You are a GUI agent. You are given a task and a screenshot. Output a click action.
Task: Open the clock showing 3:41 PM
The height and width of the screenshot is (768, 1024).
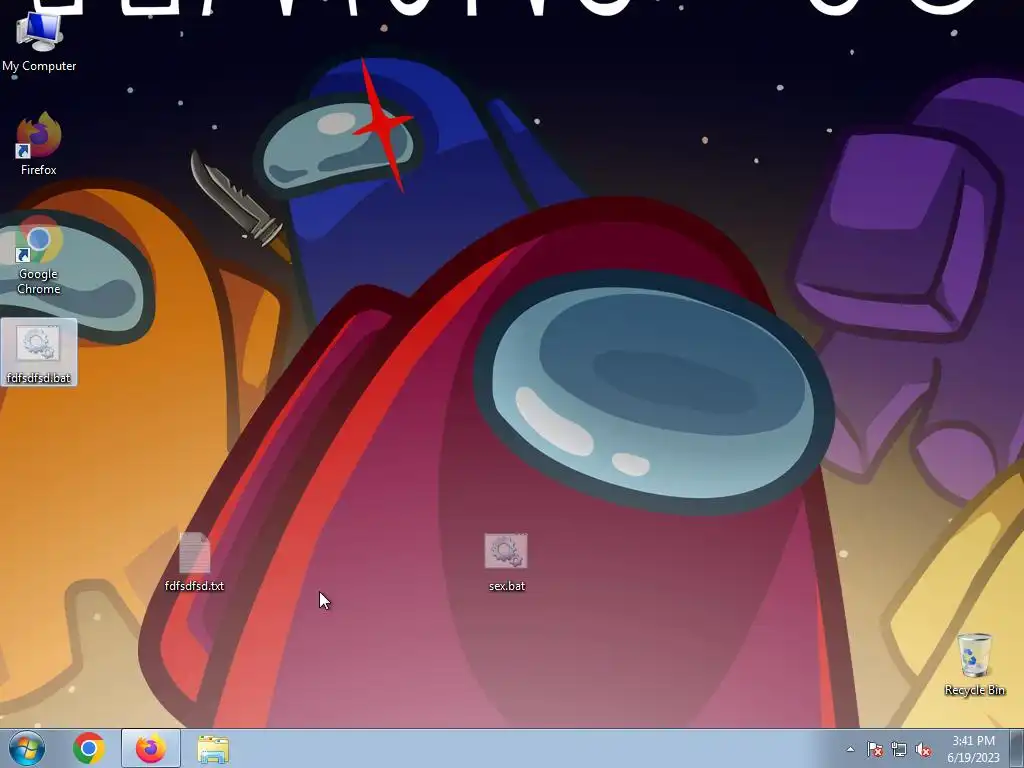point(973,749)
